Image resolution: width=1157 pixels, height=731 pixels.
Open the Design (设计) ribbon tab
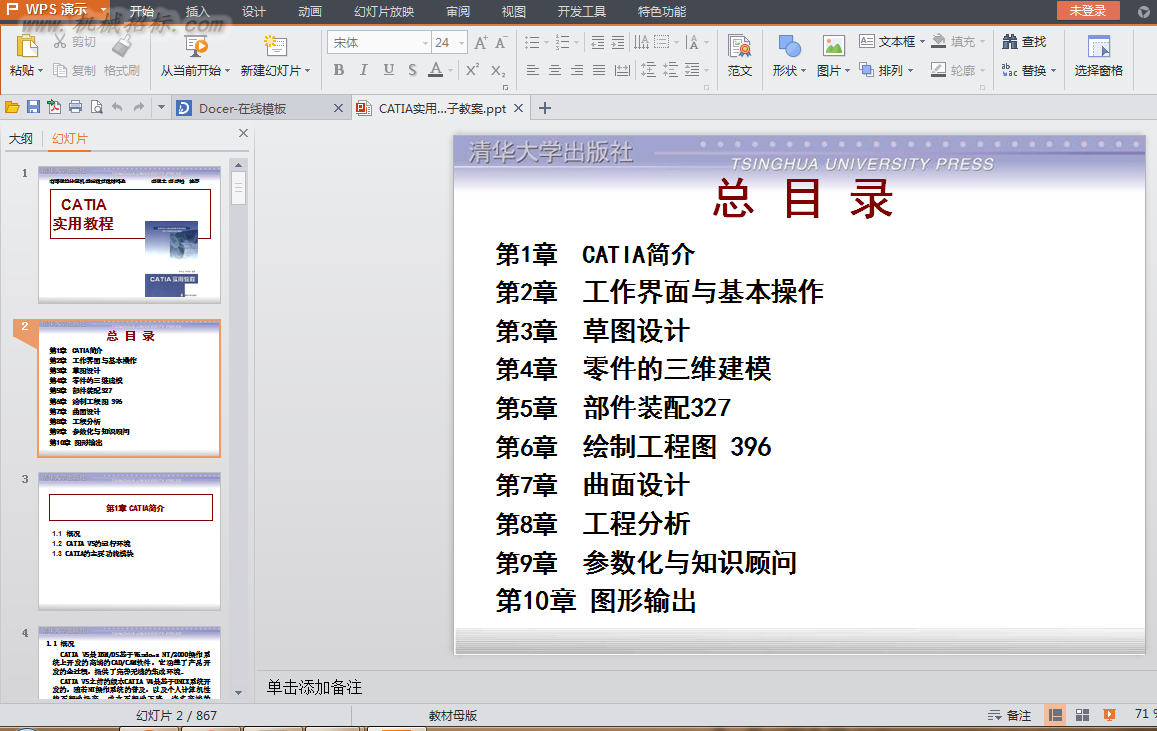pyautogui.click(x=254, y=11)
